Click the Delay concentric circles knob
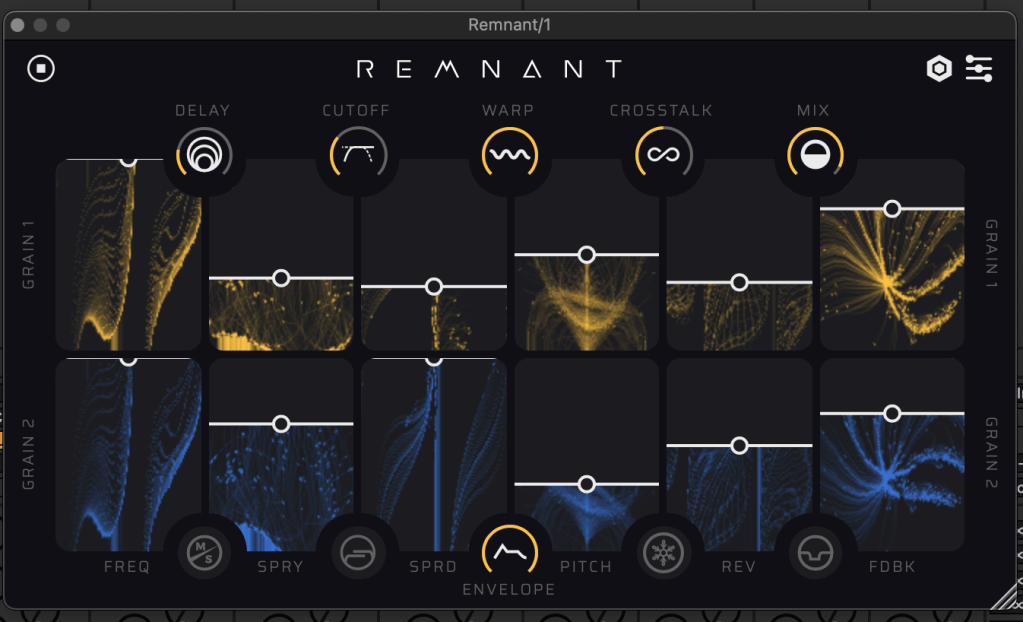The height and width of the screenshot is (622, 1023). coord(204,155)
